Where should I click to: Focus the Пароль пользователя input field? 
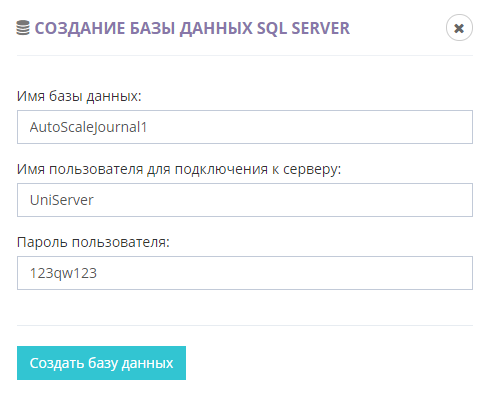click(245, 273)
